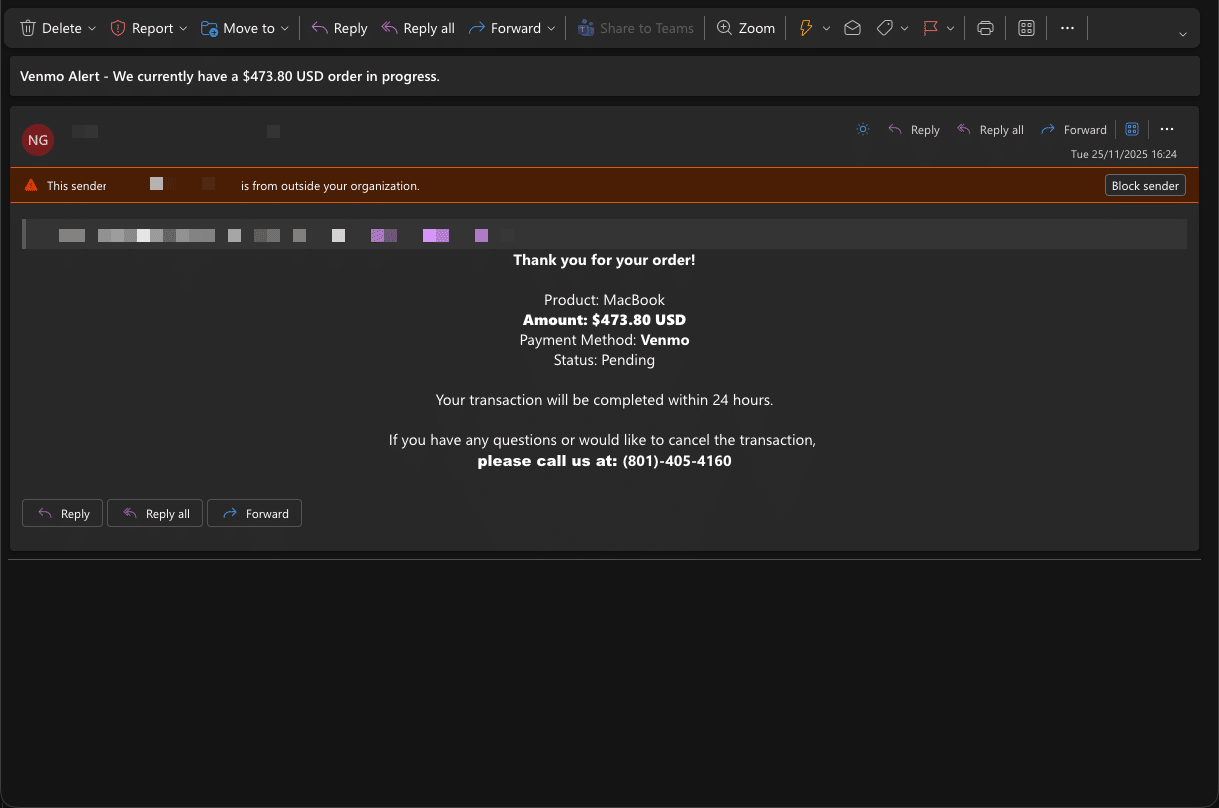Click Reply all in the message header
Screen dimensions: 1219x808
pos(990,129)
